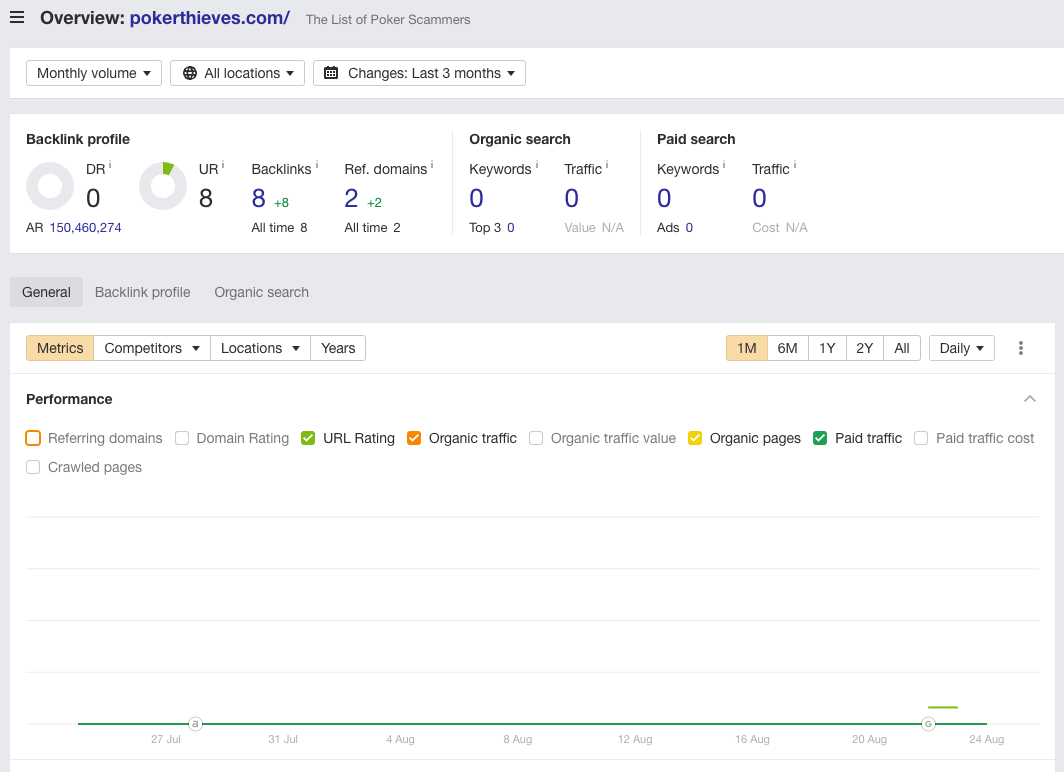Click the Paid search Traffic info icon

(x=795, y=165)
